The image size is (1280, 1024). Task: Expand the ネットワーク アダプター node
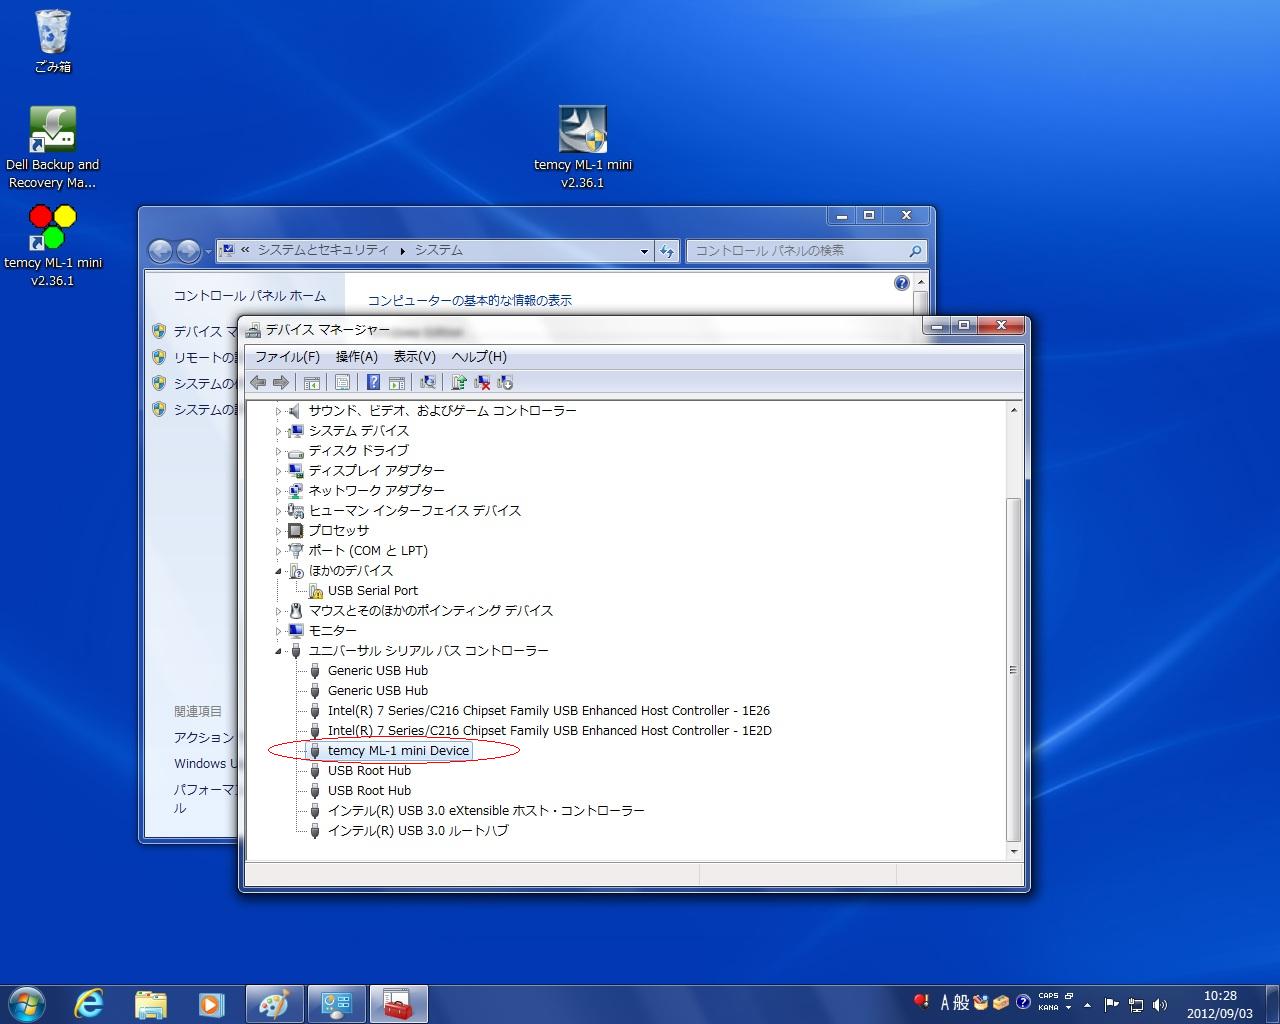[279, 491]
